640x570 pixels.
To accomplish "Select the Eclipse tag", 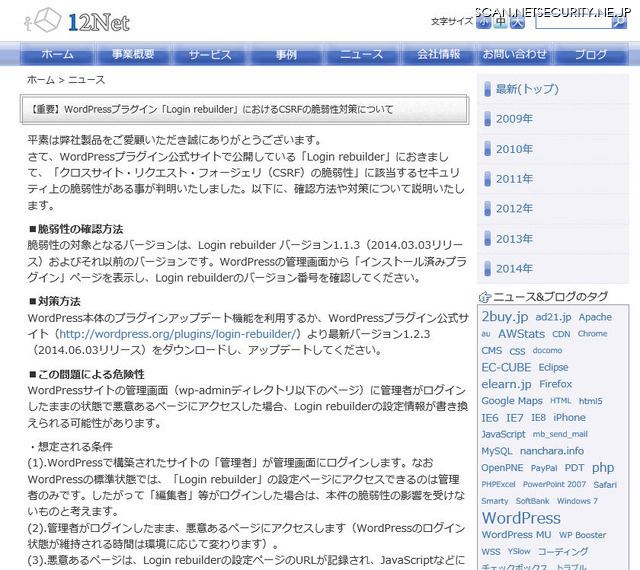I will click(x=553, y=367).
